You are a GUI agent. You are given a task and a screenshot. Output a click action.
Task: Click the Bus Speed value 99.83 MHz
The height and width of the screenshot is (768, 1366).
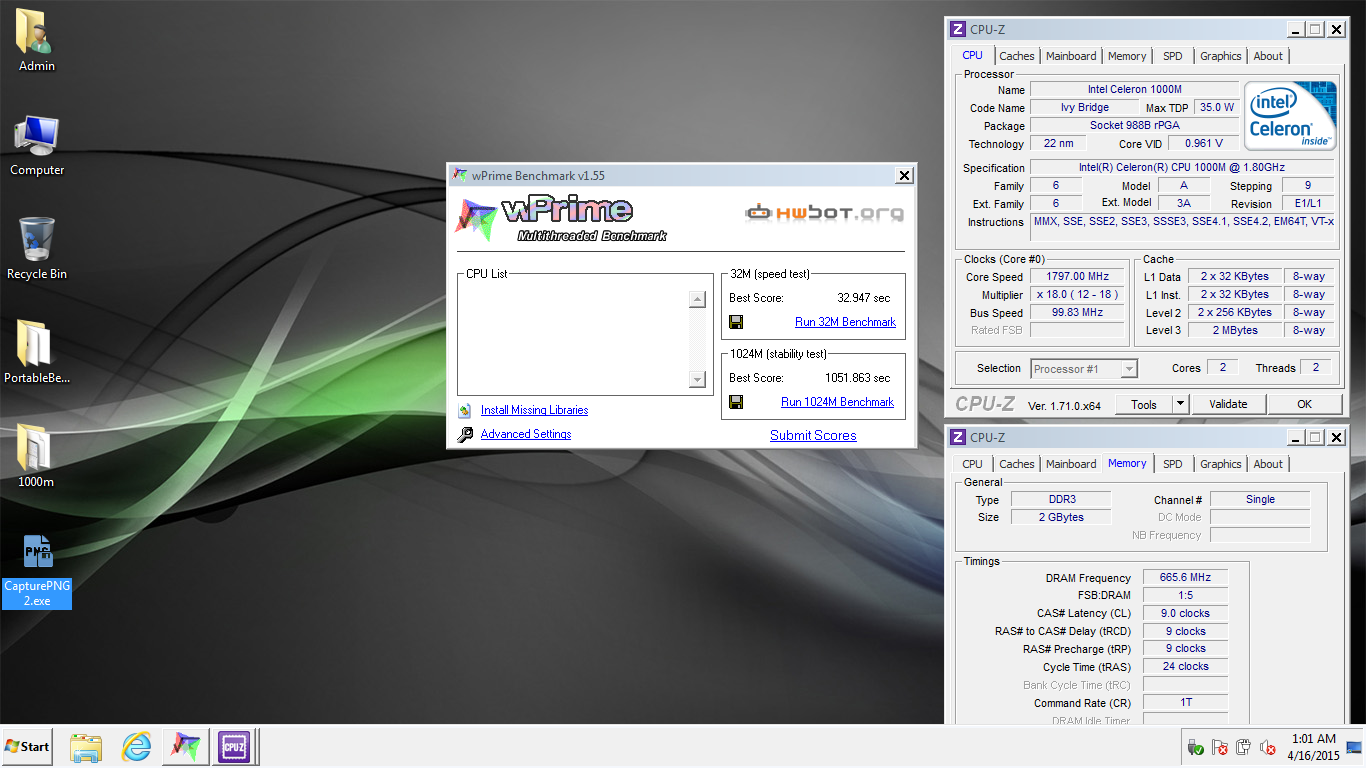coord(1079,313)
